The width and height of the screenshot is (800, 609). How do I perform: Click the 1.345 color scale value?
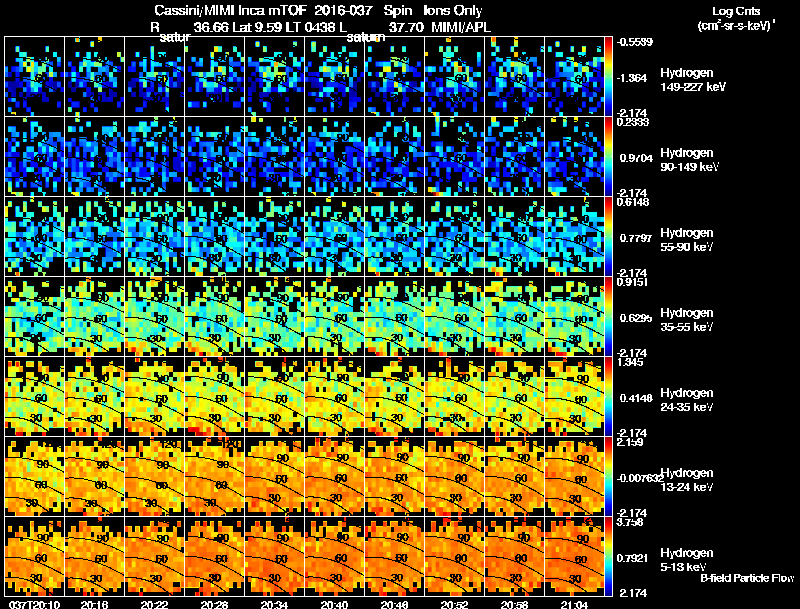click(630, 362)
